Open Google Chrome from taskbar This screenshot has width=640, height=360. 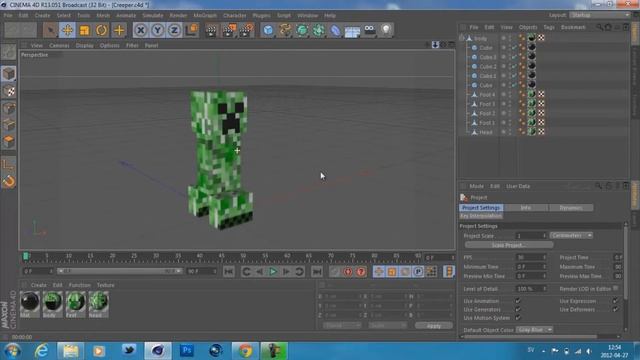click(245, 351)
